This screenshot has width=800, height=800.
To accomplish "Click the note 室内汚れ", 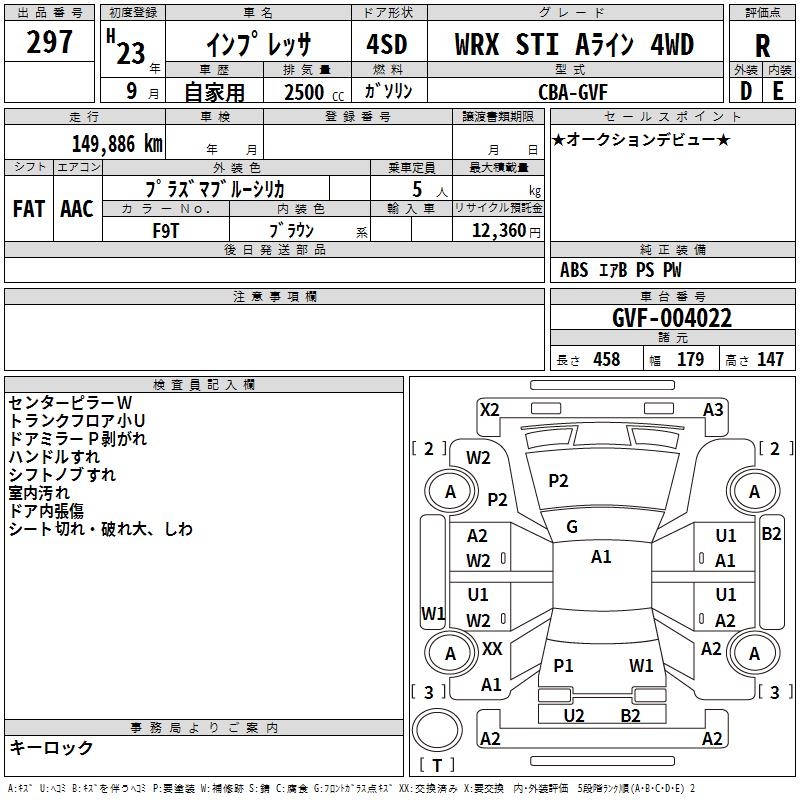I will point(39,493).
